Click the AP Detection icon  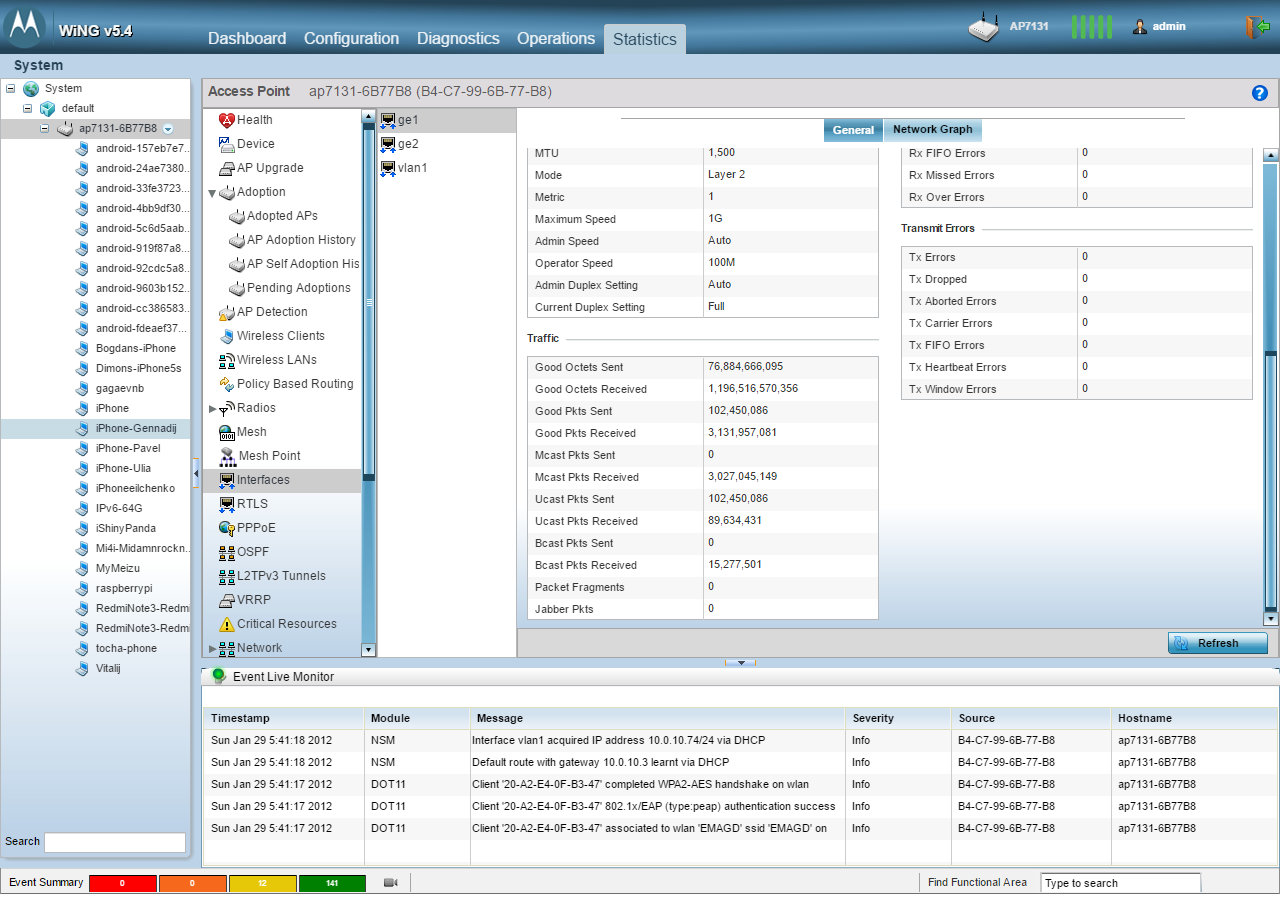point(227,312)
